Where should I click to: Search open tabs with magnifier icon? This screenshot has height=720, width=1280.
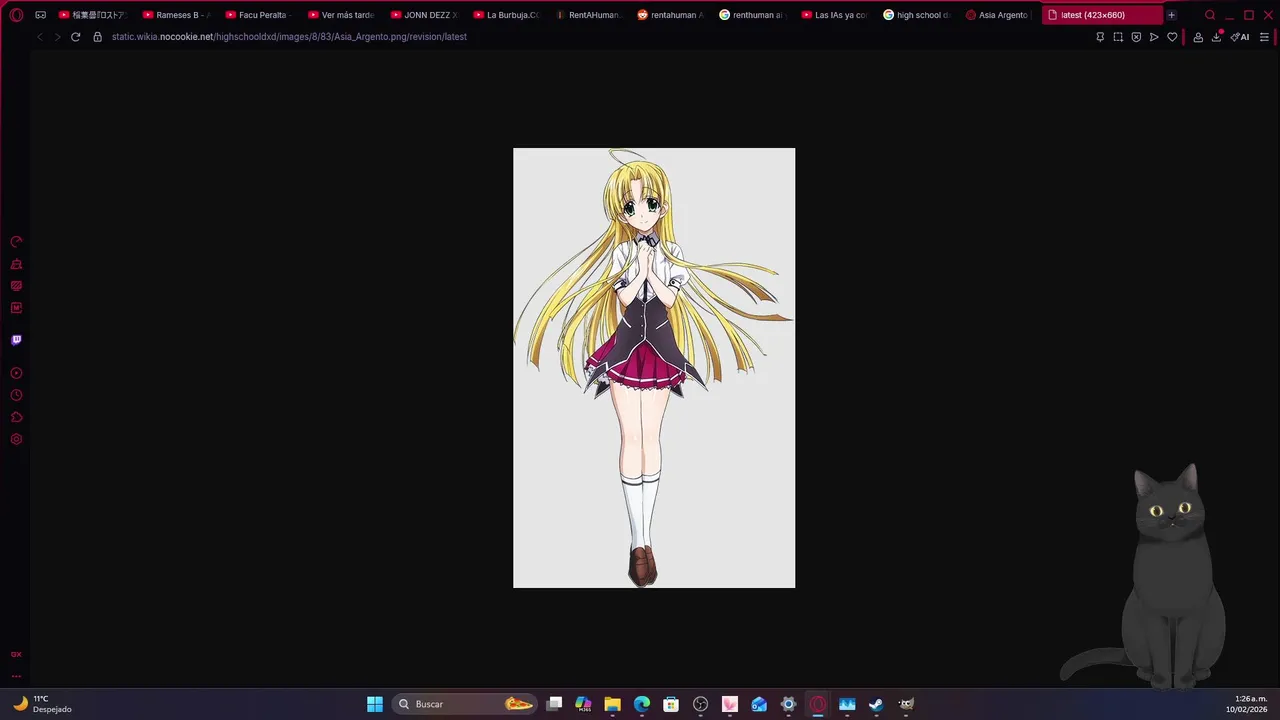pyautogui.click(x=1210, y=15)
